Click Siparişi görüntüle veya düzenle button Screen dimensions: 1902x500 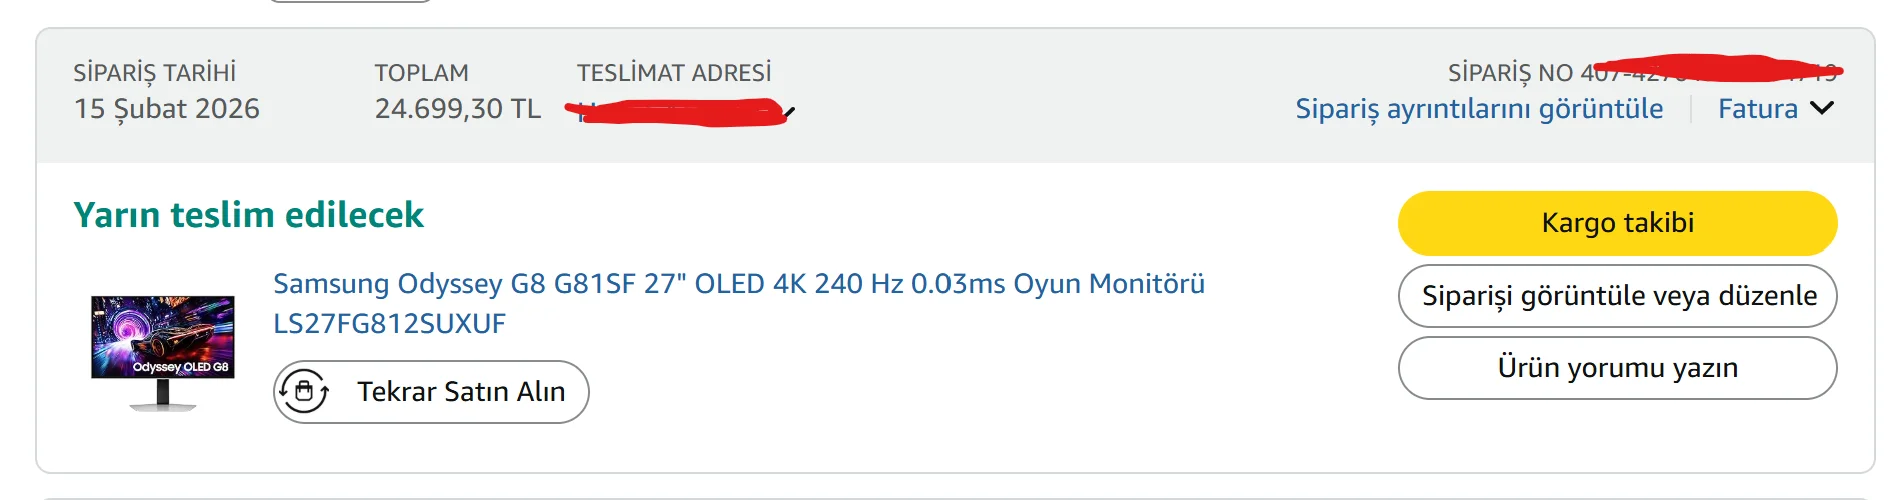pyautogui.click(x=1617, y=296)
